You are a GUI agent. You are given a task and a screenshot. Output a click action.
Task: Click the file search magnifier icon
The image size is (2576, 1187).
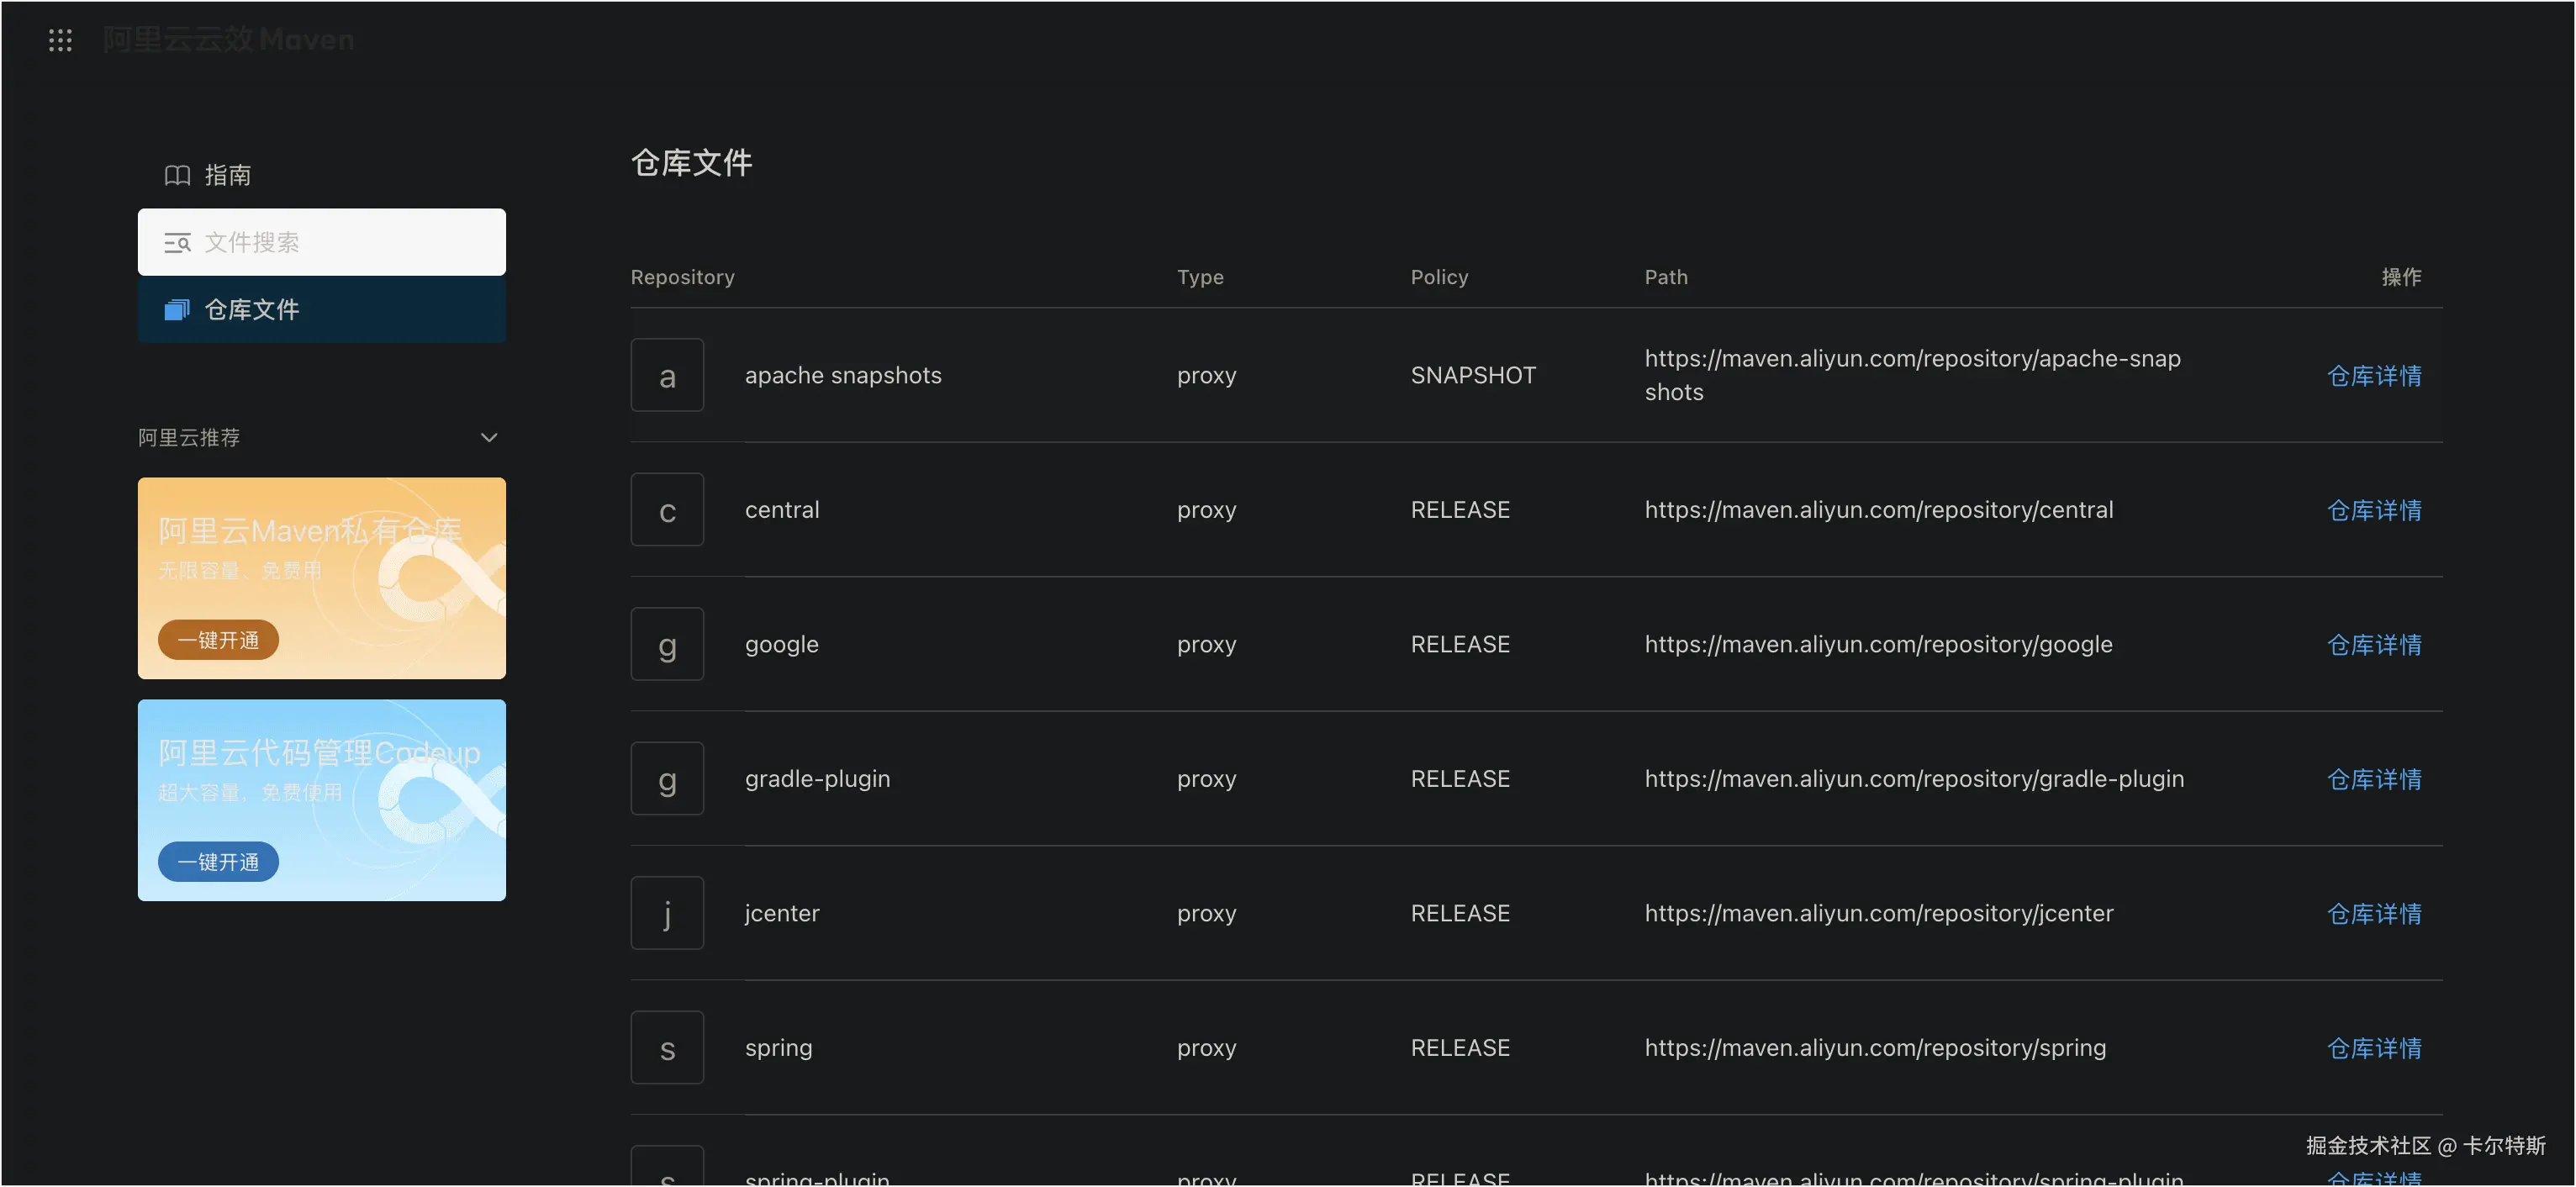177,242
